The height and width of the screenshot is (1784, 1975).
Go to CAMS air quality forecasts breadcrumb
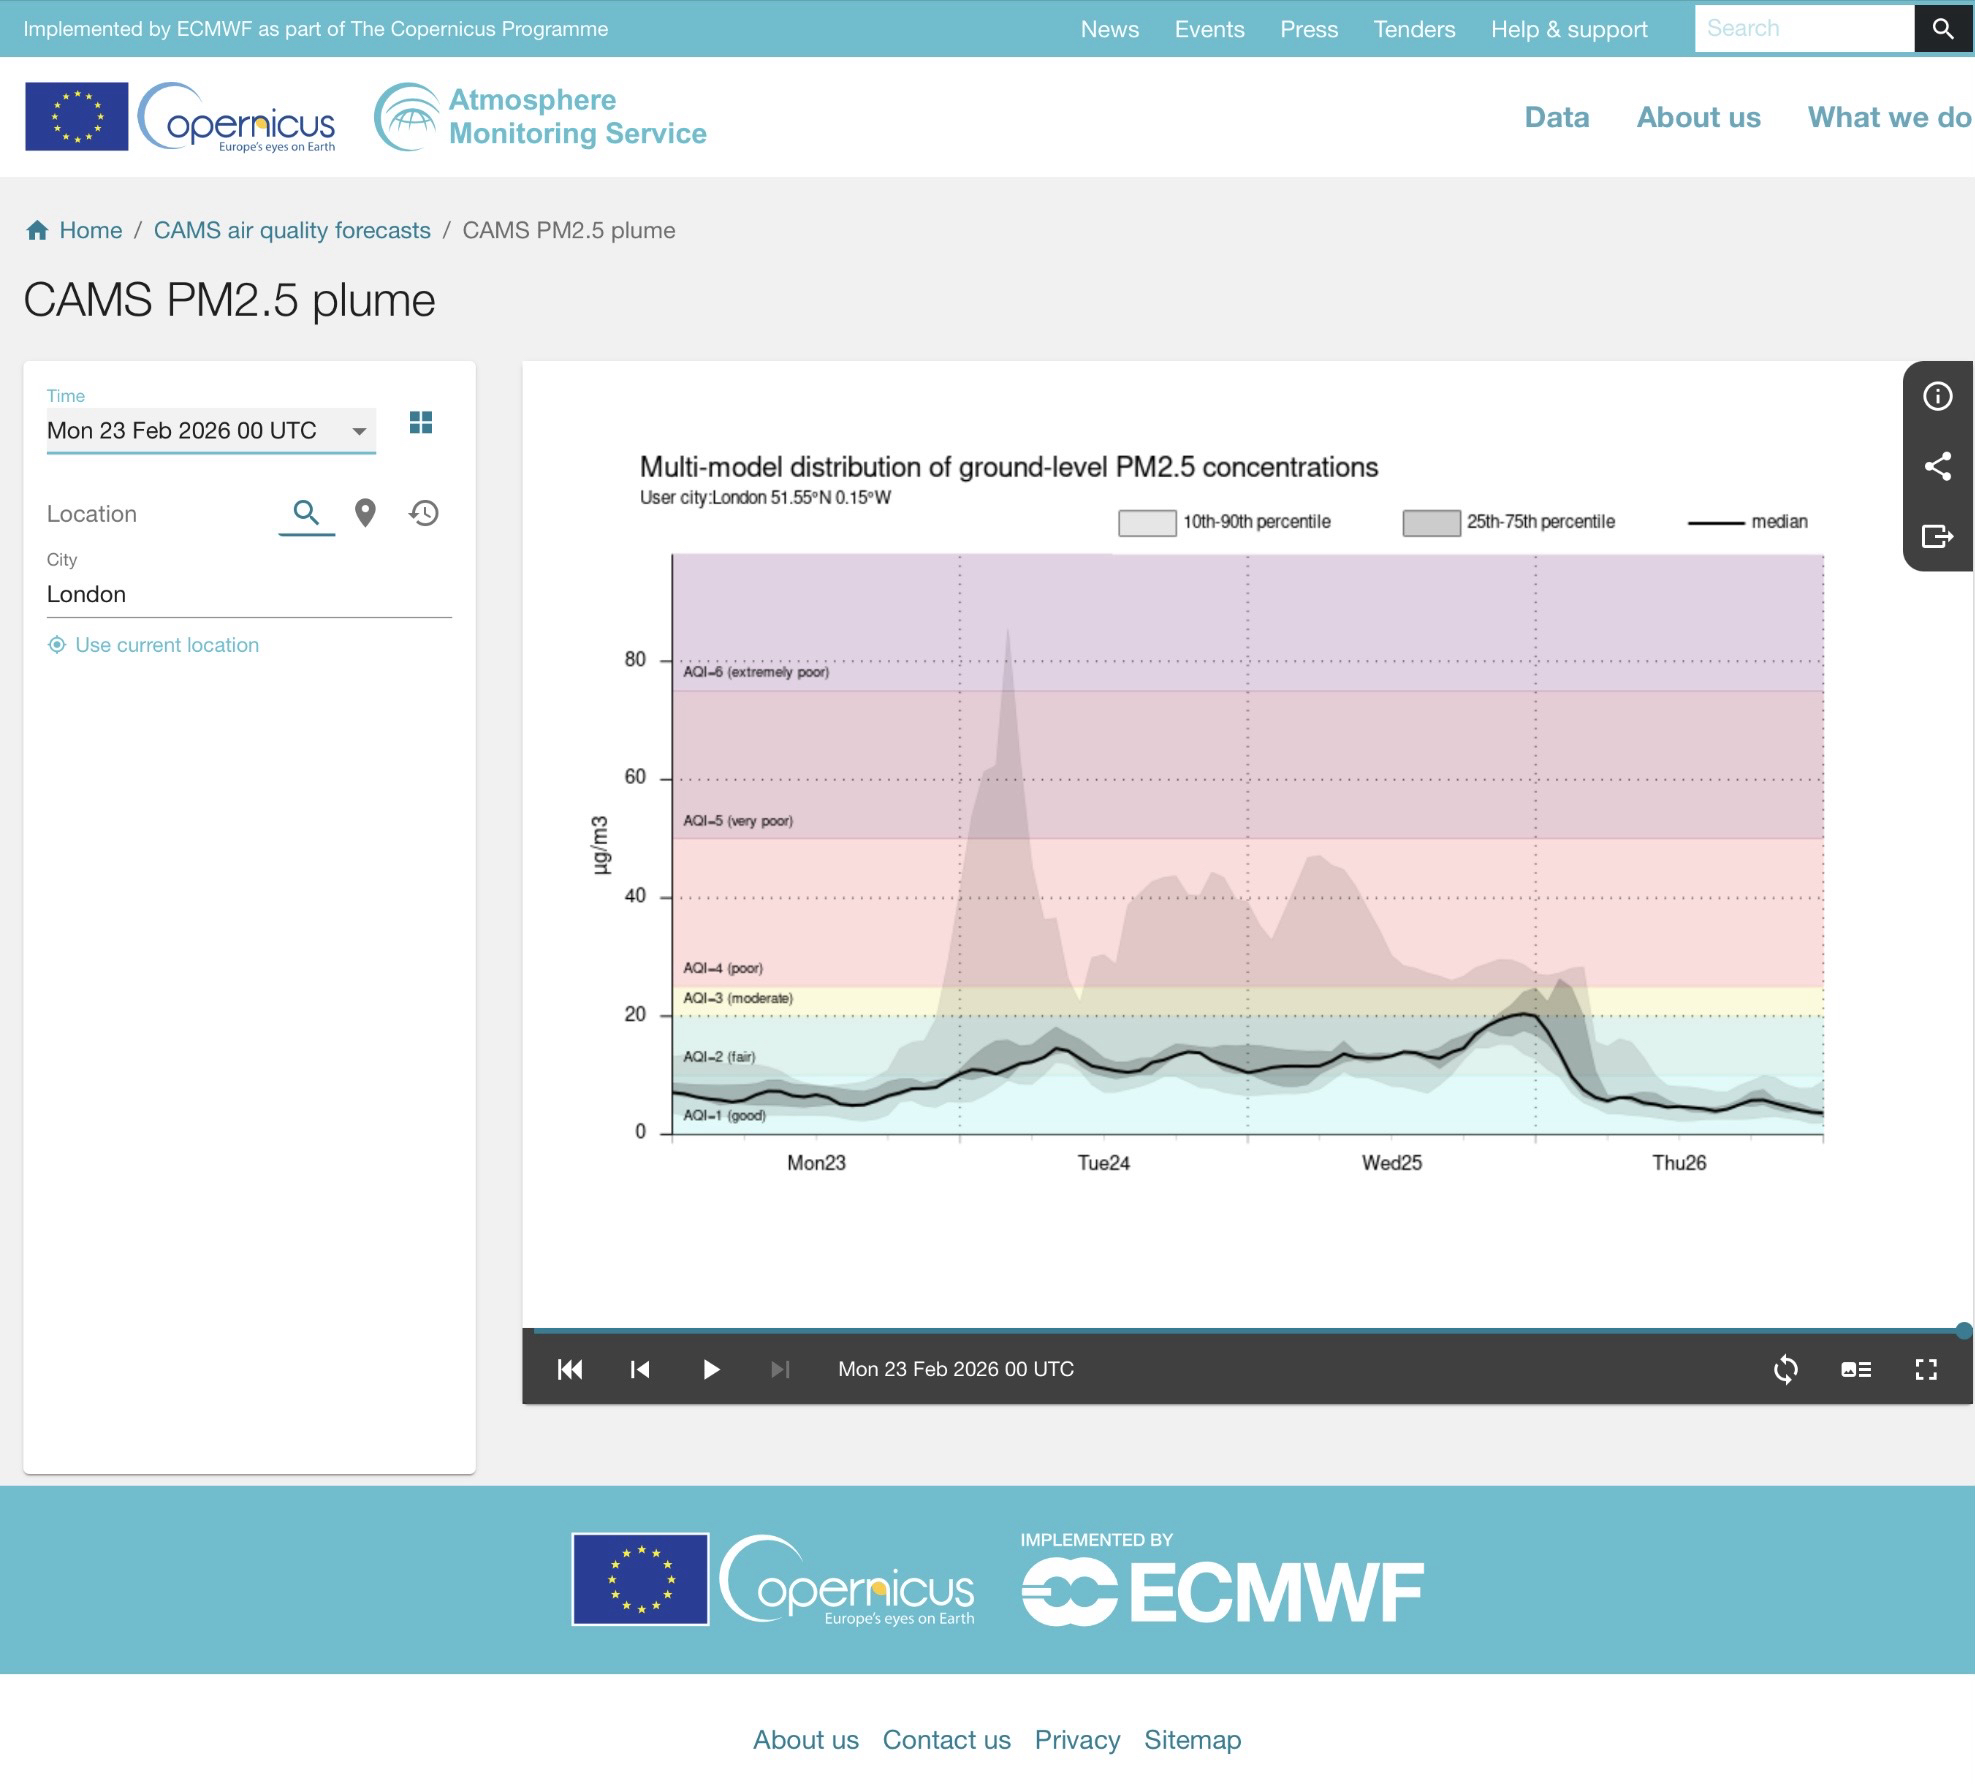click(x=292, y=230)
